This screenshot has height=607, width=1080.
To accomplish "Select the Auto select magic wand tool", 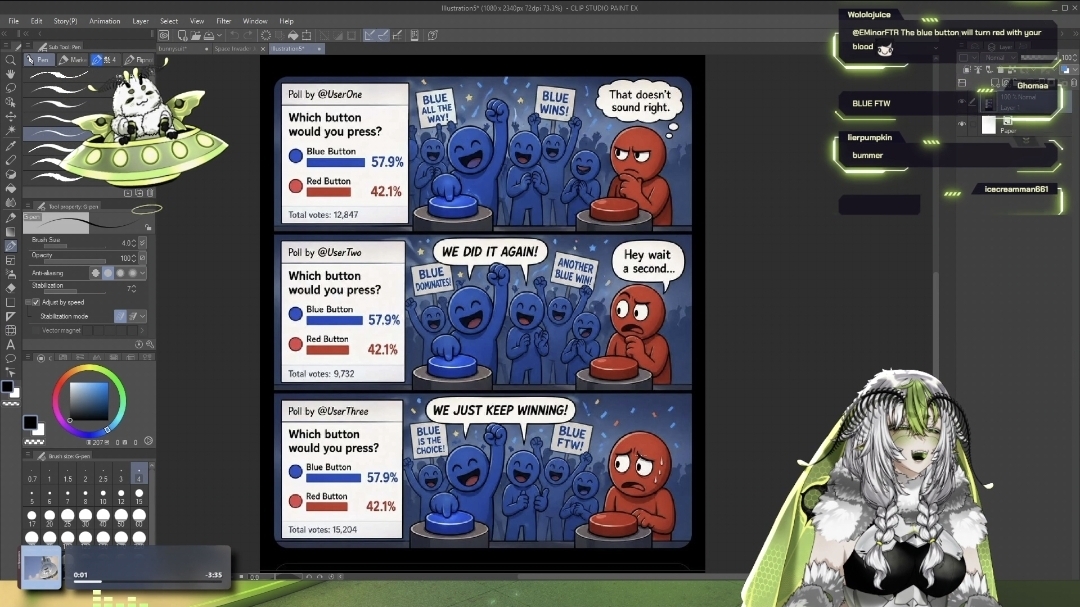I will [x=10, y=130].
